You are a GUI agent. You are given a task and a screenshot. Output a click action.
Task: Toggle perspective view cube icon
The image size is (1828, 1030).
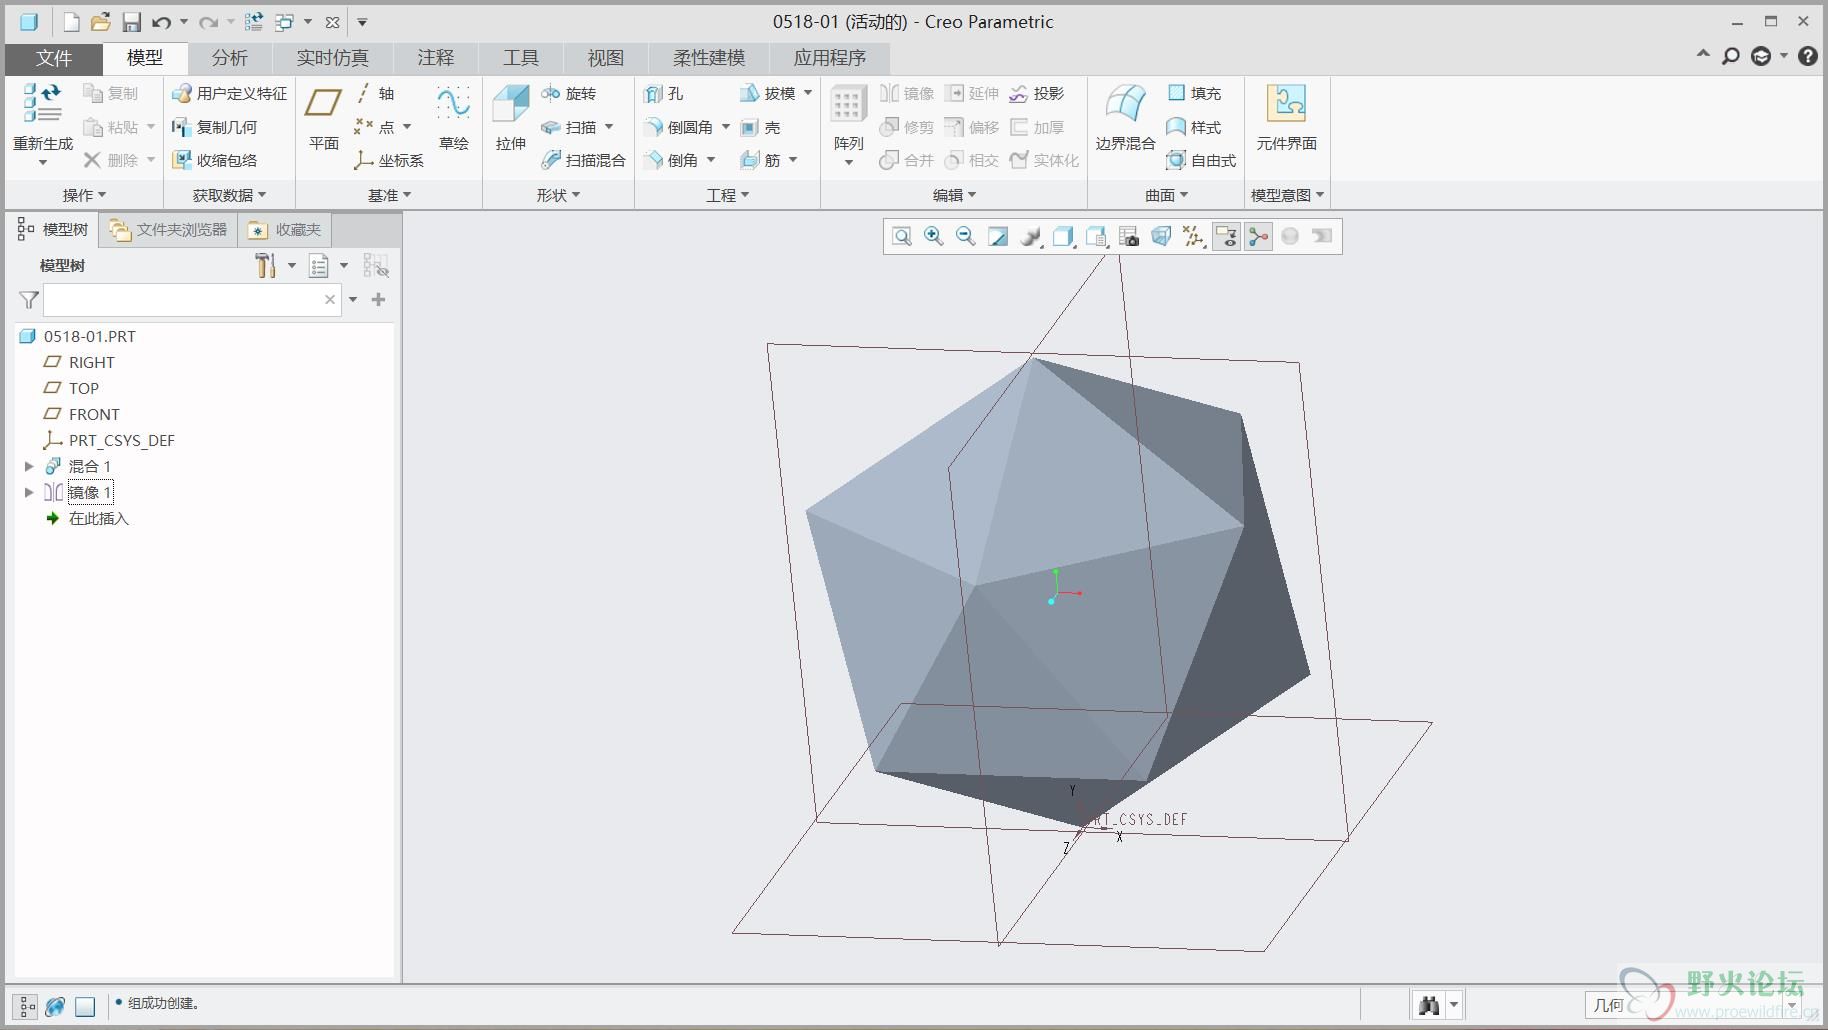1161,237
